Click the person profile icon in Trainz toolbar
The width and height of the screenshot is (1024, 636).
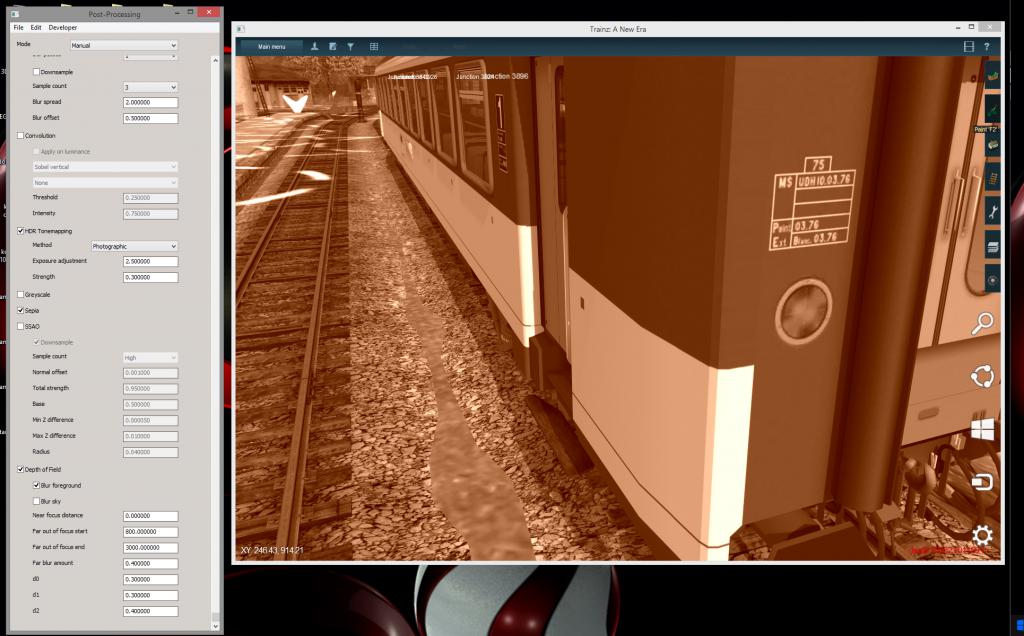tap(315, 46)
